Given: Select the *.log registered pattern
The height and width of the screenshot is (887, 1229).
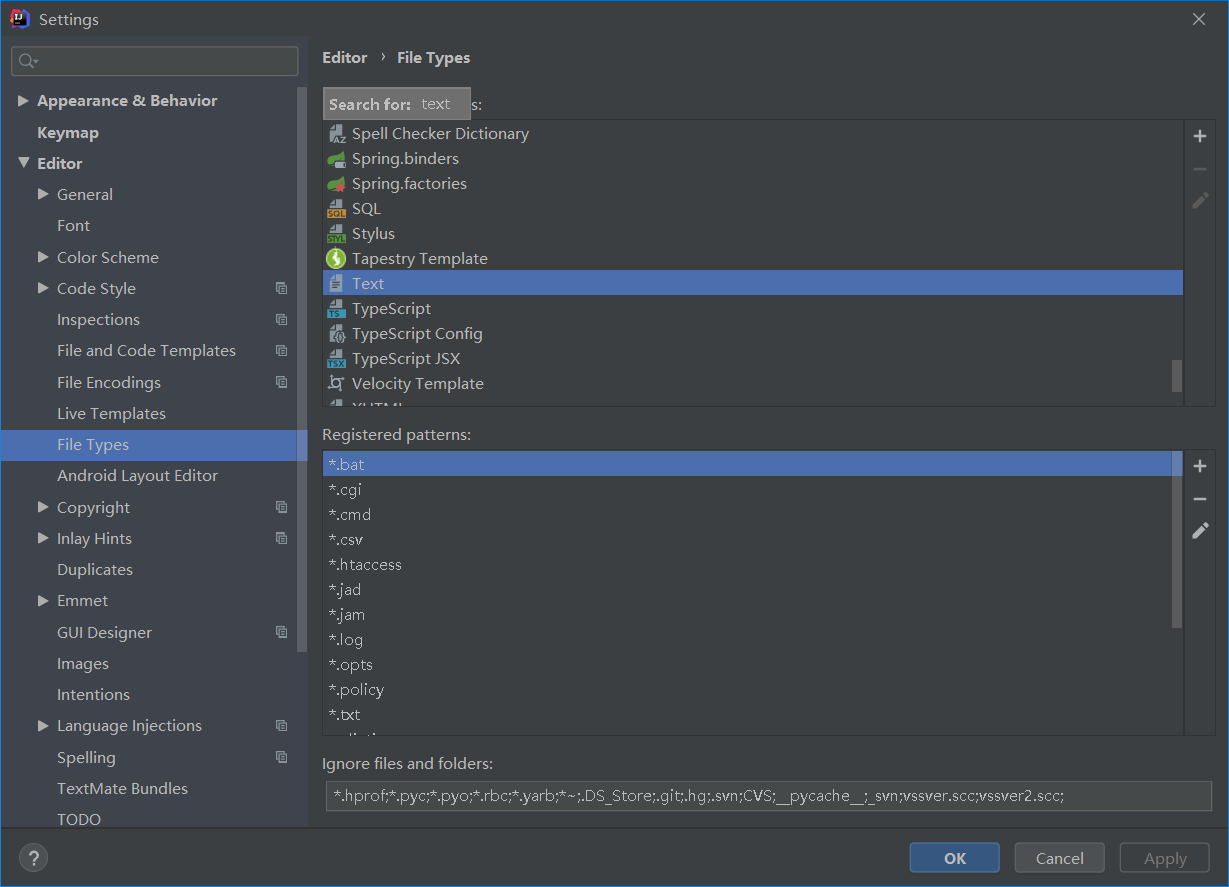Looking at the screenshot, I should (x=346, y=639).
